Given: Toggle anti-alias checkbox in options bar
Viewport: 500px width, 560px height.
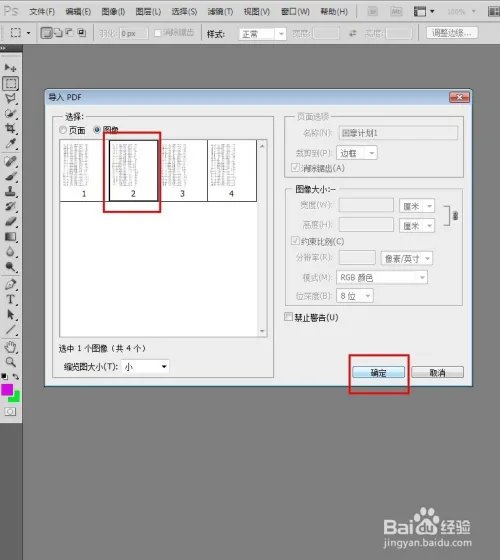Looking at the screenshot, I should click(x=158, y=33).
